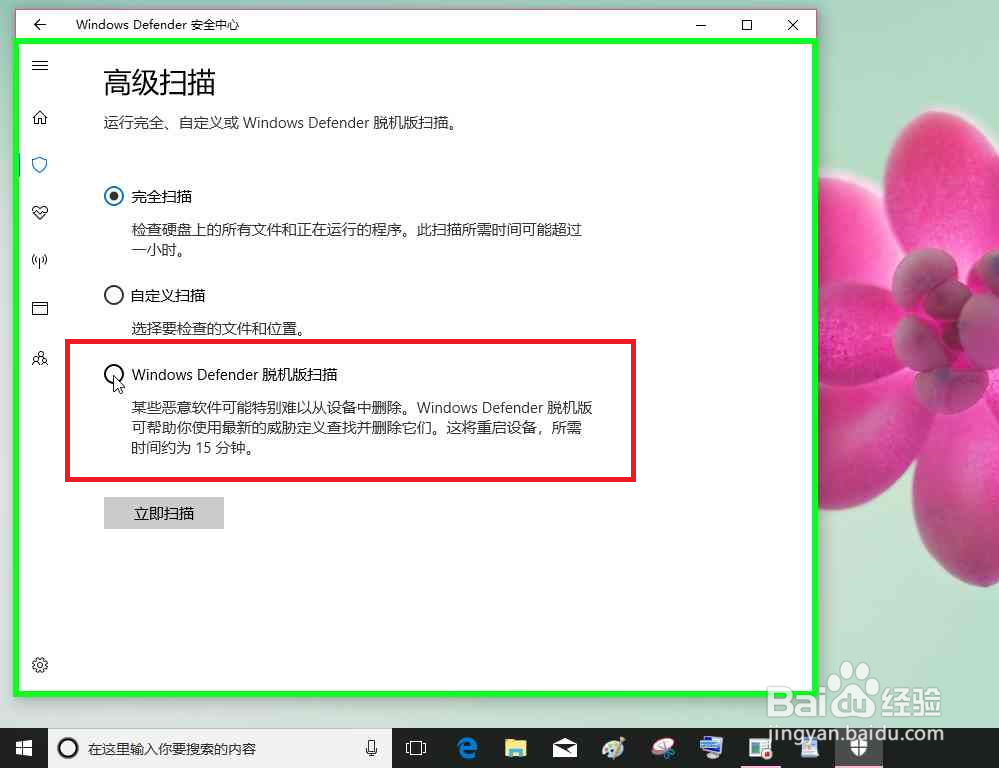Open Snipping Tool on taskbar
The height and width of the screenshot is (768, 999).
pos(663,748)
